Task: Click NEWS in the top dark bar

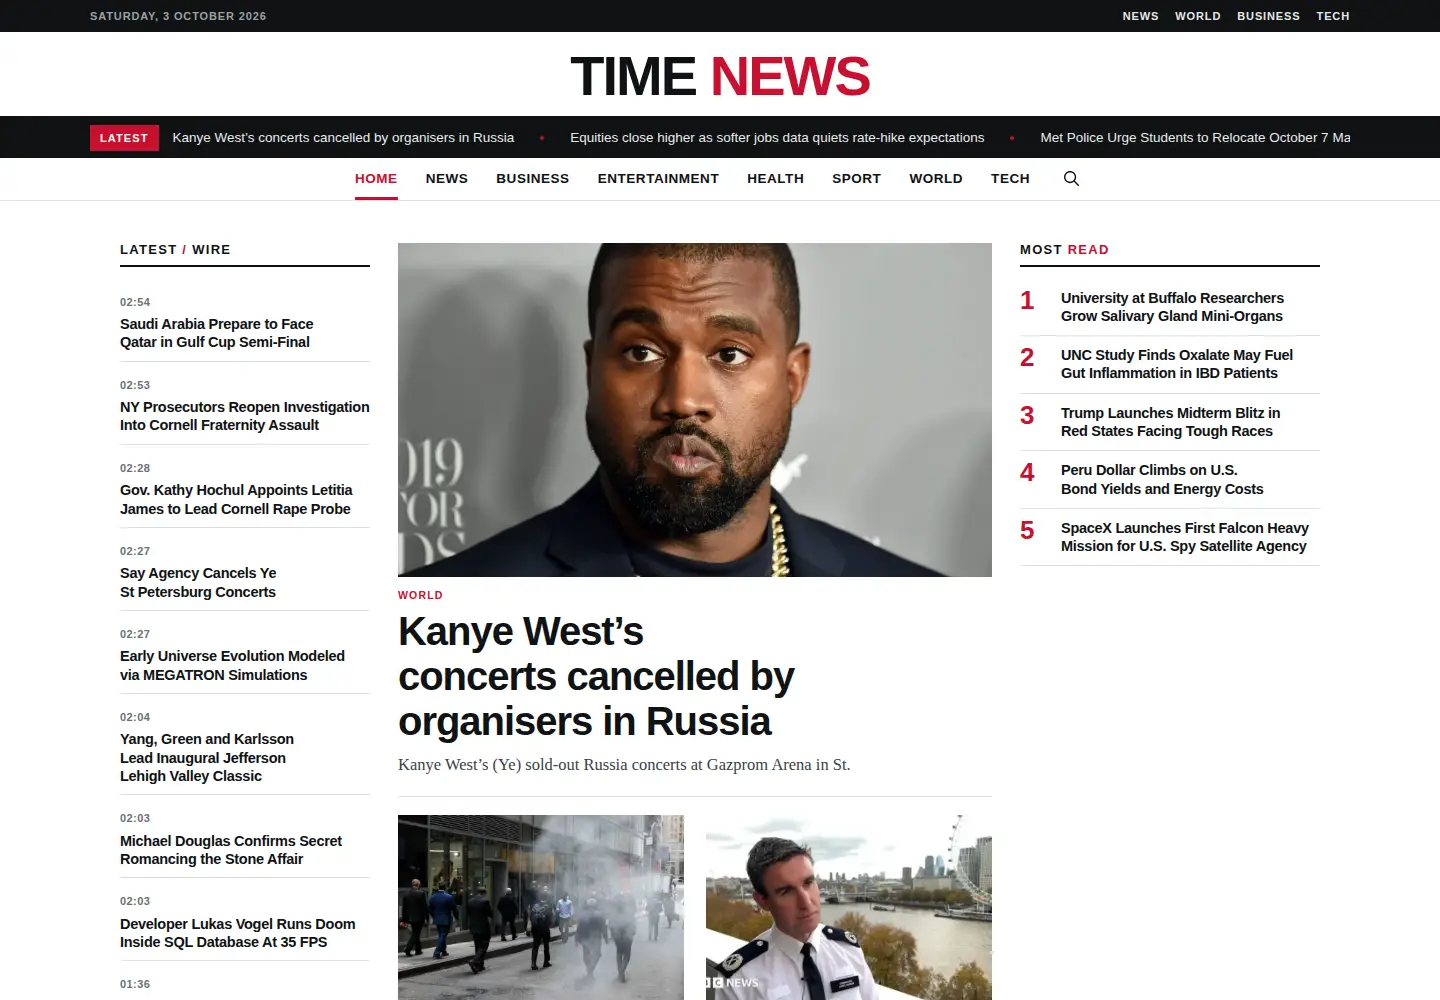Action: point(1141,16)
